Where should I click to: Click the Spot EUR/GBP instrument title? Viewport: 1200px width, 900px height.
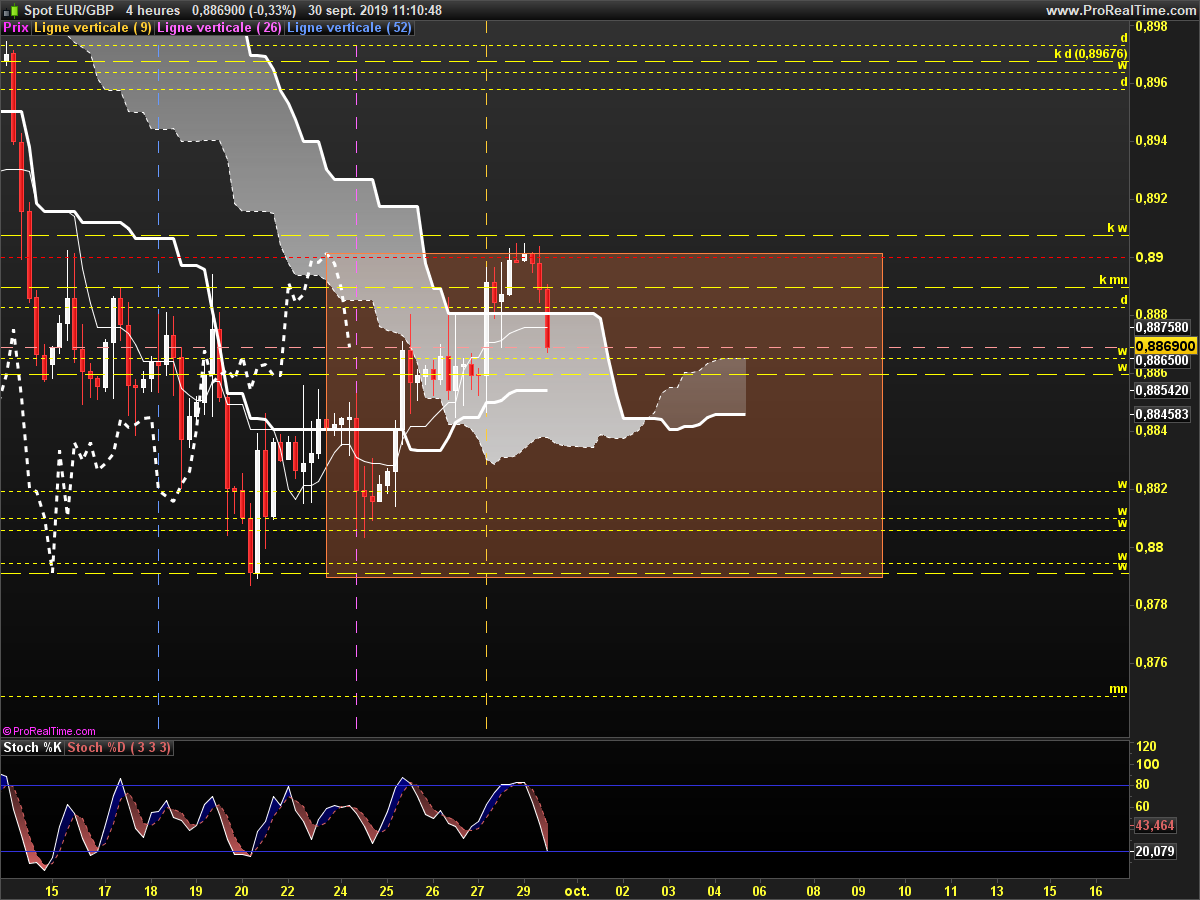[x=69, y=10]
